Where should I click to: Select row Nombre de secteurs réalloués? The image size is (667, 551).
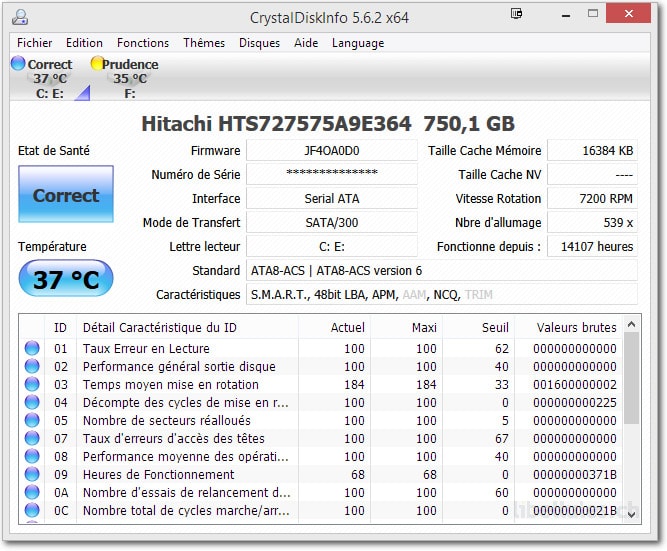pyautogui.click(x=321, y=420)
